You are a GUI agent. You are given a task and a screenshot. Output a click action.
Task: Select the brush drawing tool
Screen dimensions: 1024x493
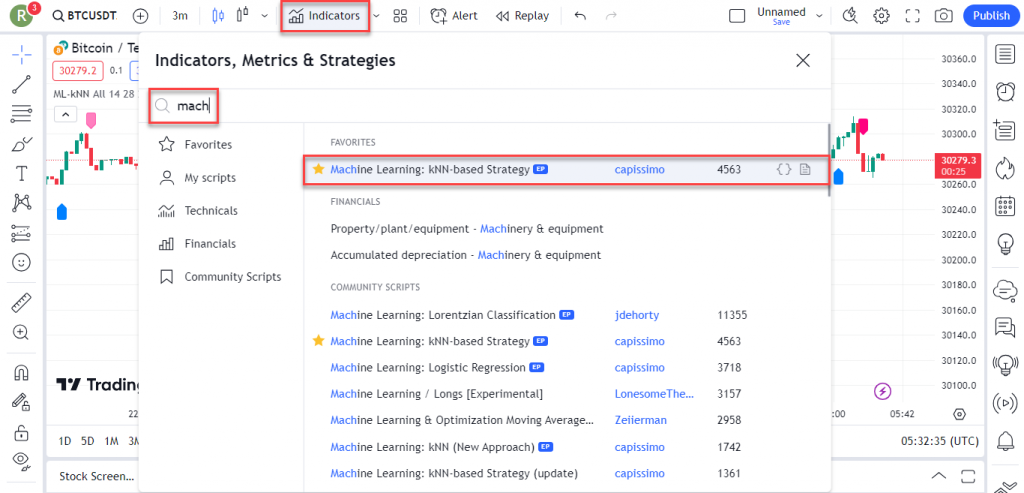pos(22,144)
